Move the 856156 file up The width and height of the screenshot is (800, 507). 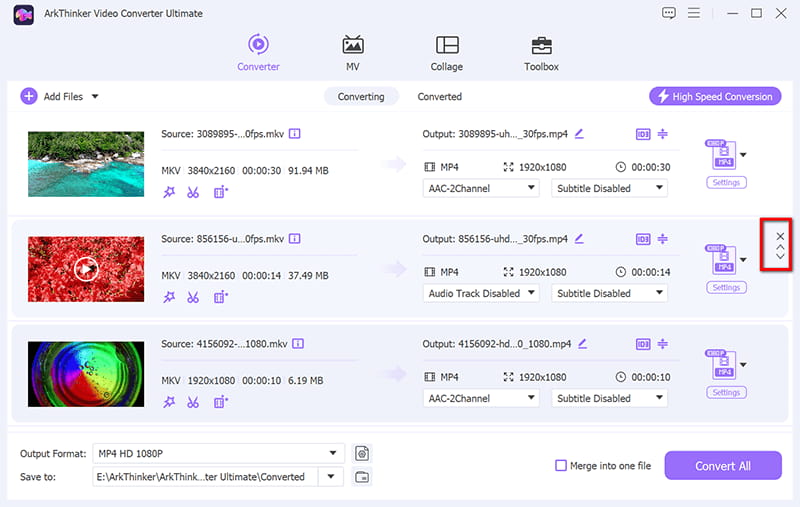780,247
